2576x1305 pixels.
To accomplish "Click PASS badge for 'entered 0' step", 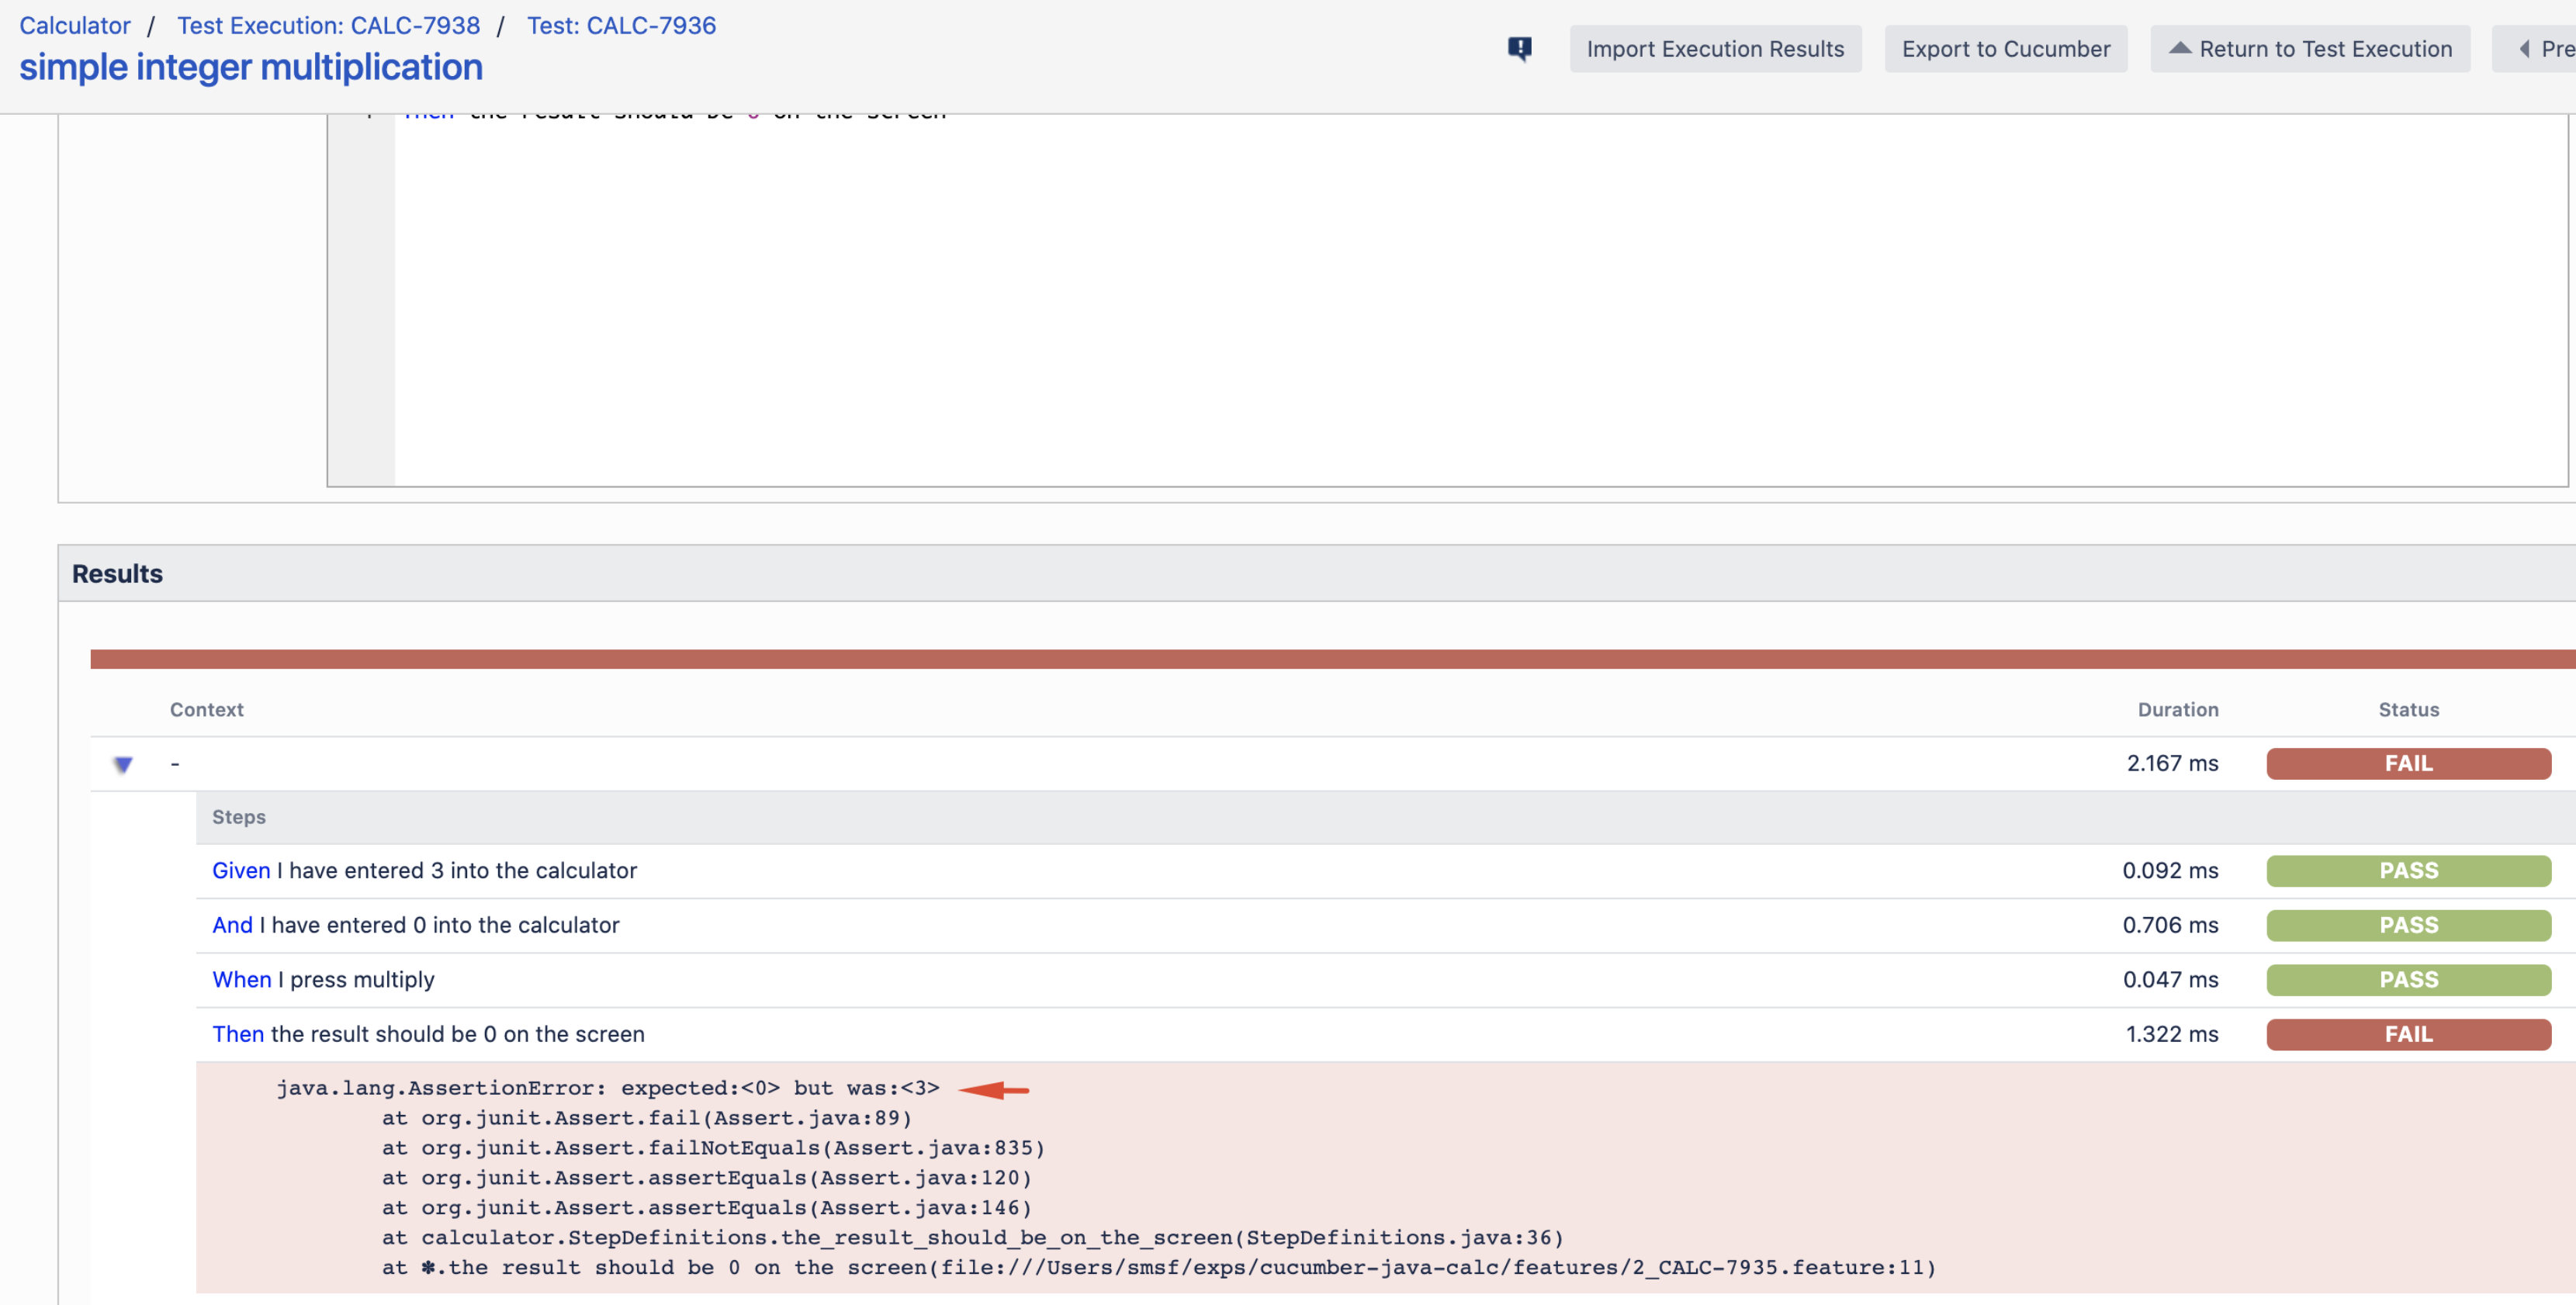I will coord(2408,925).
